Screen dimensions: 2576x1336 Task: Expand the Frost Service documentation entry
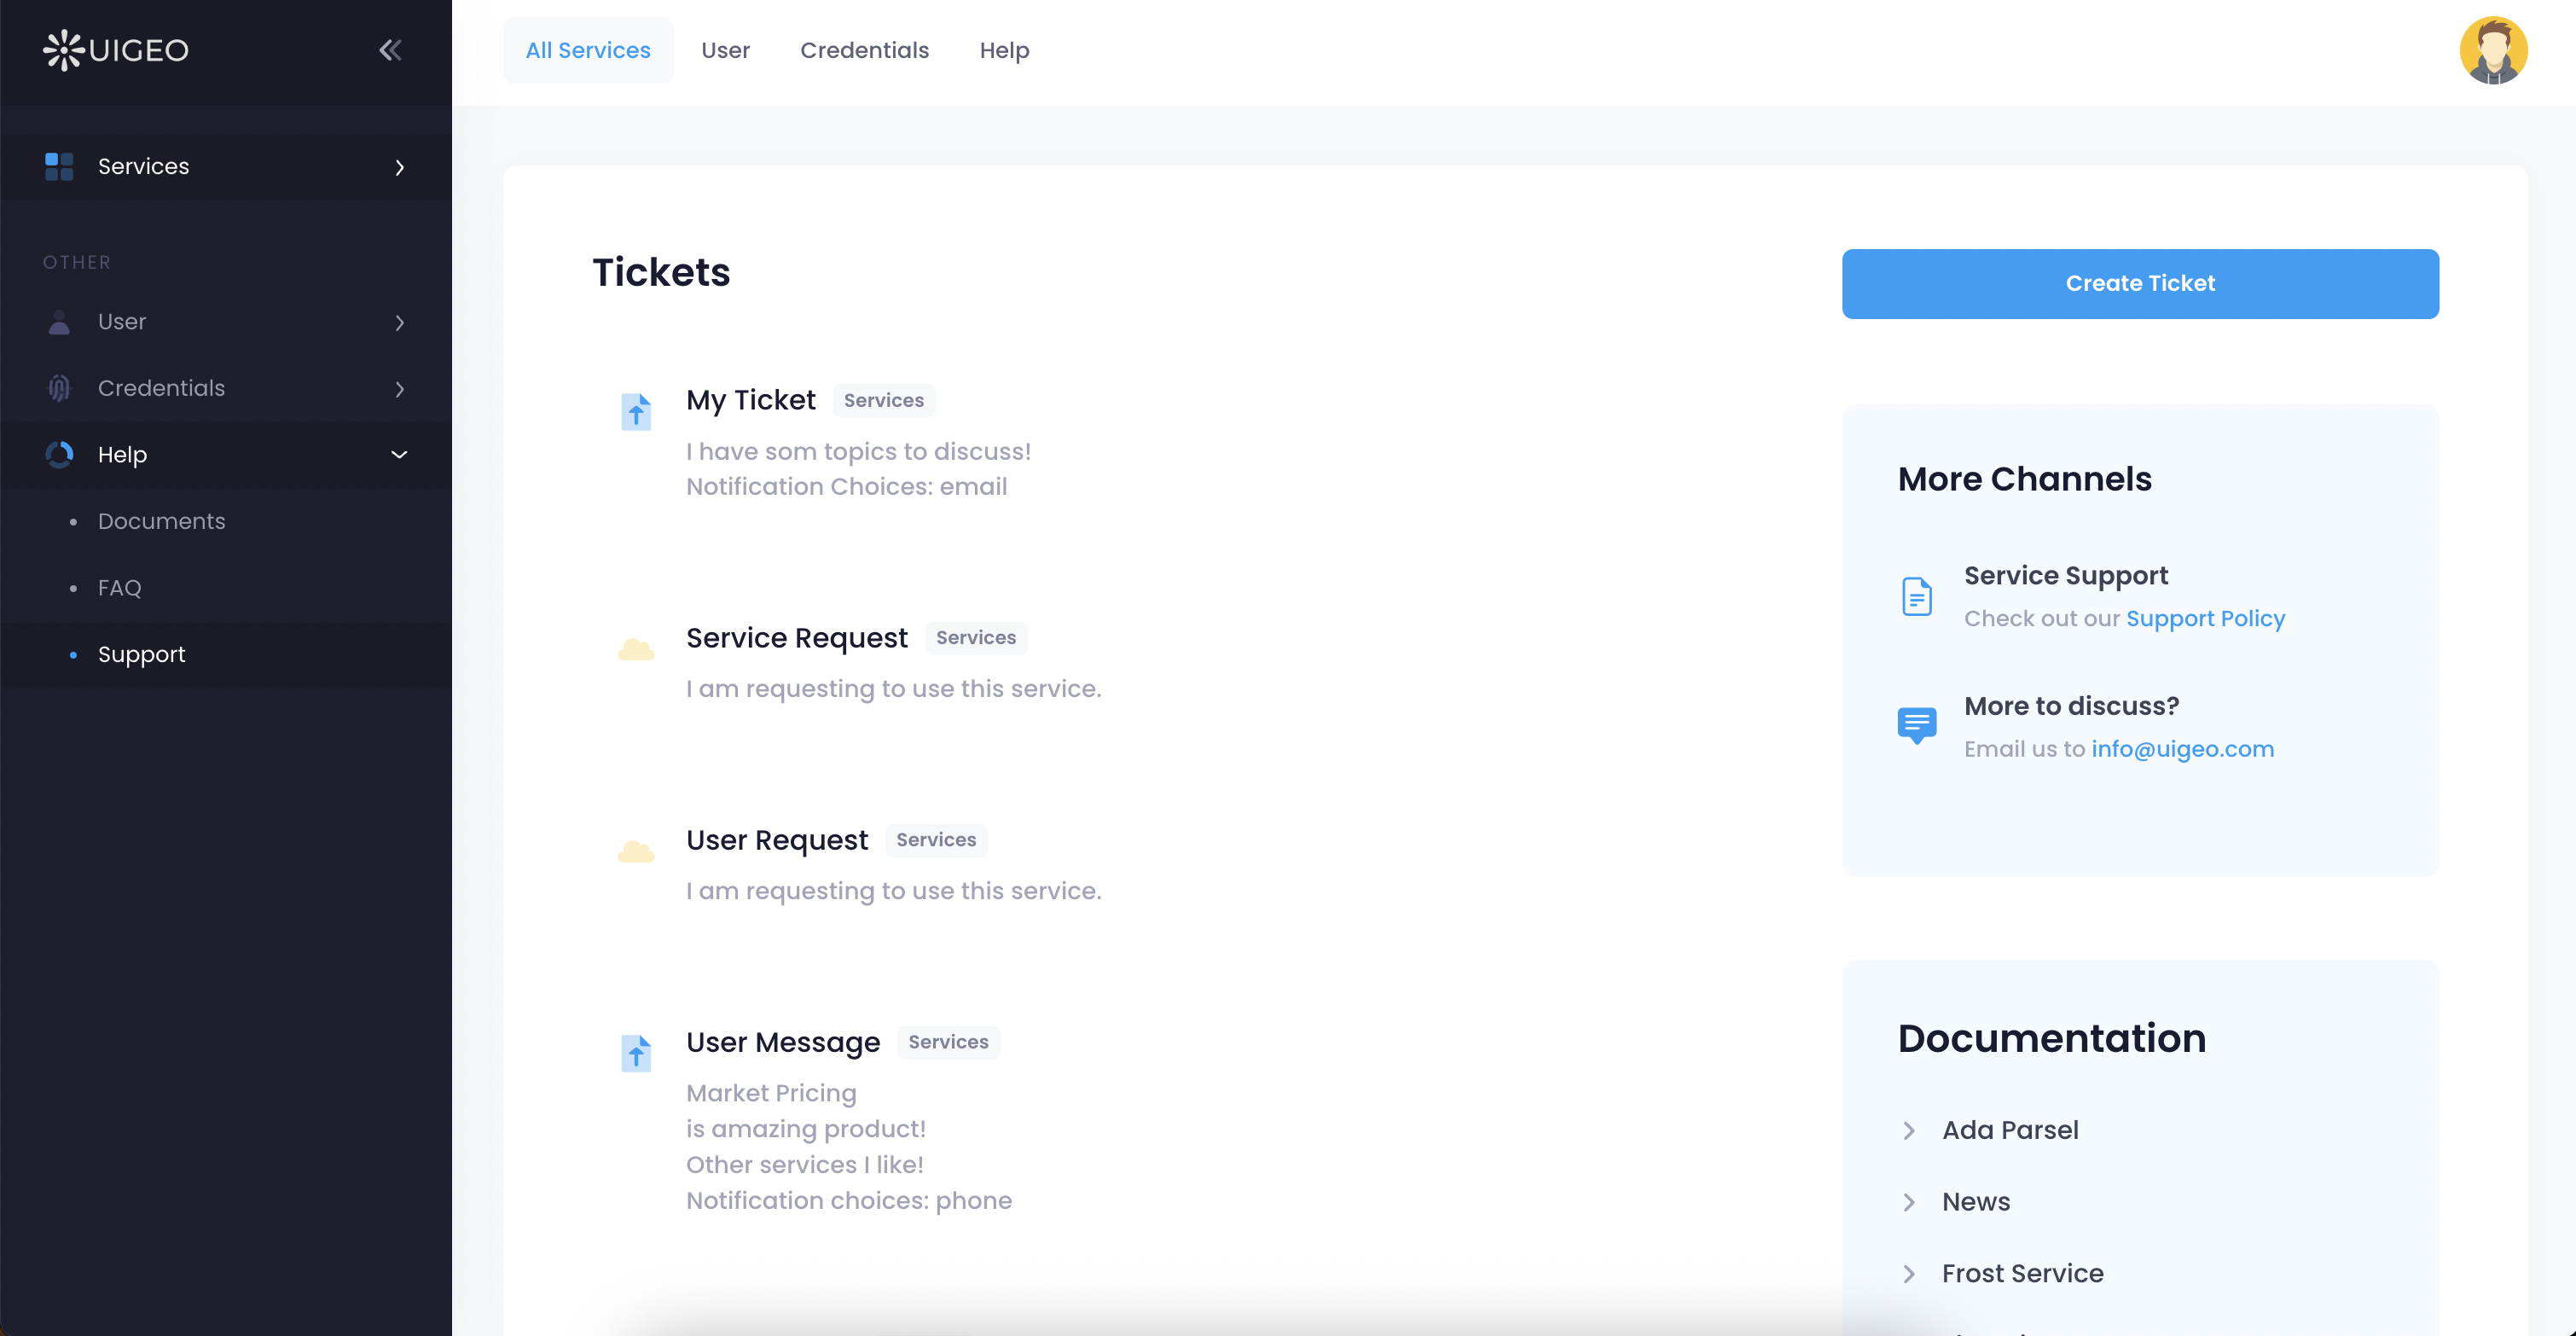pos(1909,1273)
